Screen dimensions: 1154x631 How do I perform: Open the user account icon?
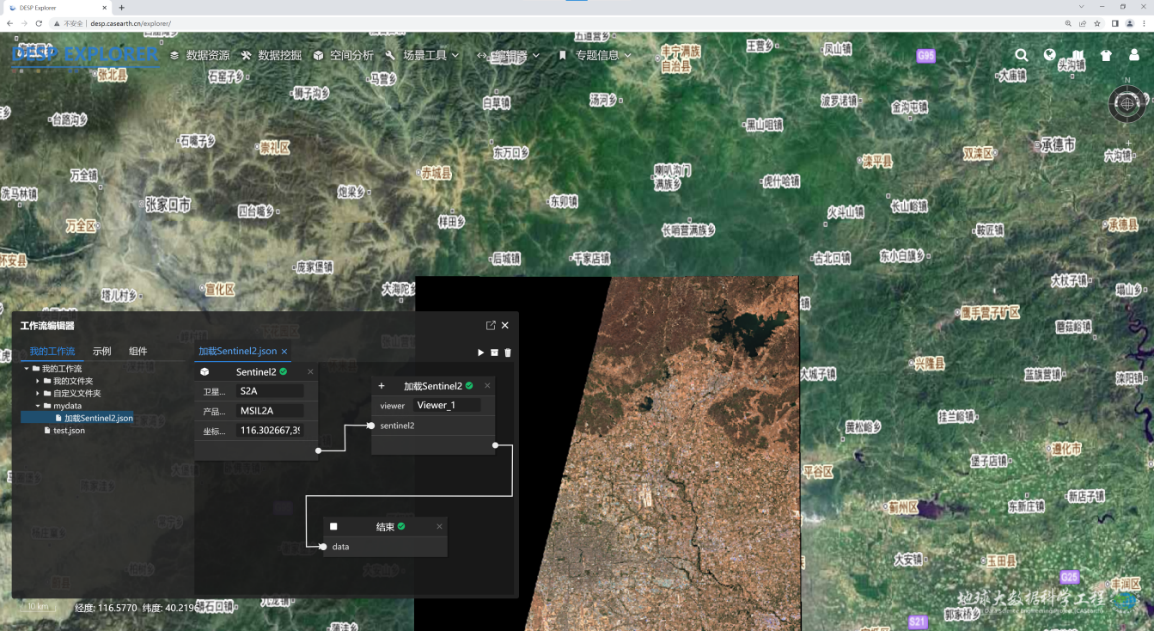point(1134,56)
